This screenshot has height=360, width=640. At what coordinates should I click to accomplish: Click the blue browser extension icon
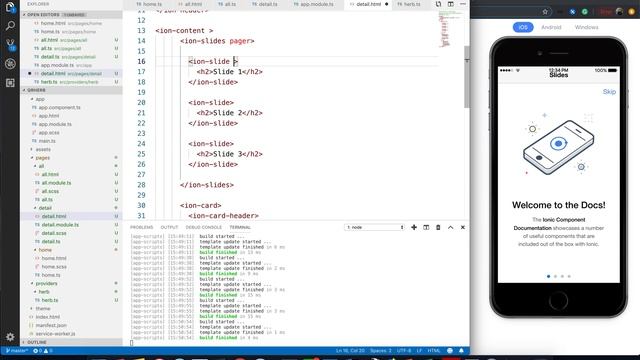click(x=572, y=12)
